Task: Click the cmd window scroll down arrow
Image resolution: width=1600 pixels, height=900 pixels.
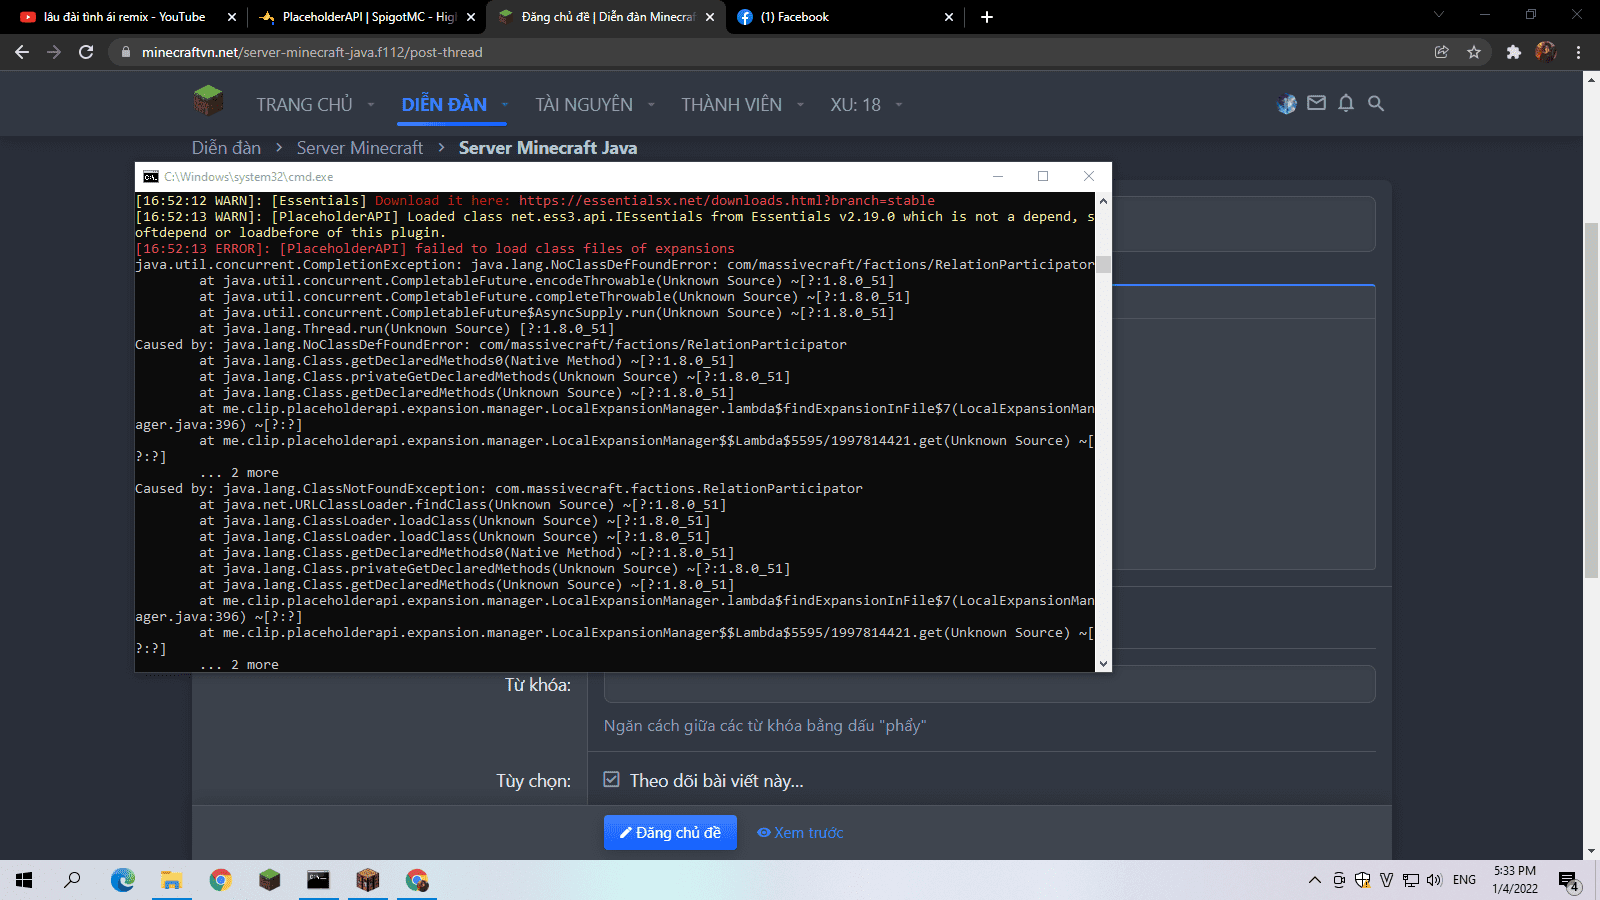Action: [1103, 663]
